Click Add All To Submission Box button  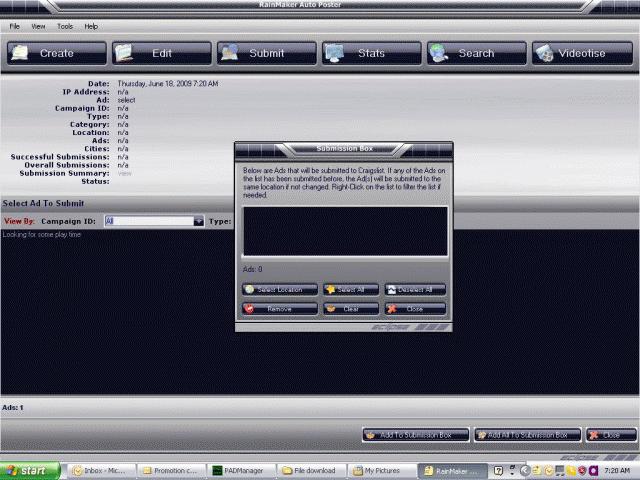[527, 435]
